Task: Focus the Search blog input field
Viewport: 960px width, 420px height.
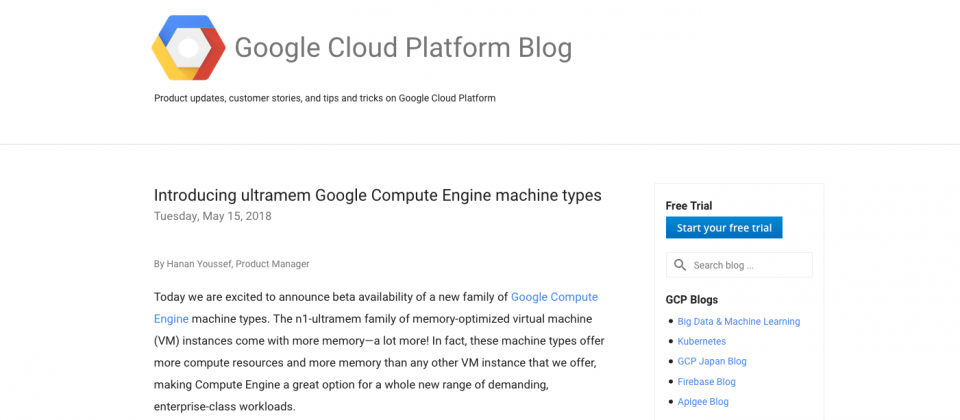Action: coord(748,265)
